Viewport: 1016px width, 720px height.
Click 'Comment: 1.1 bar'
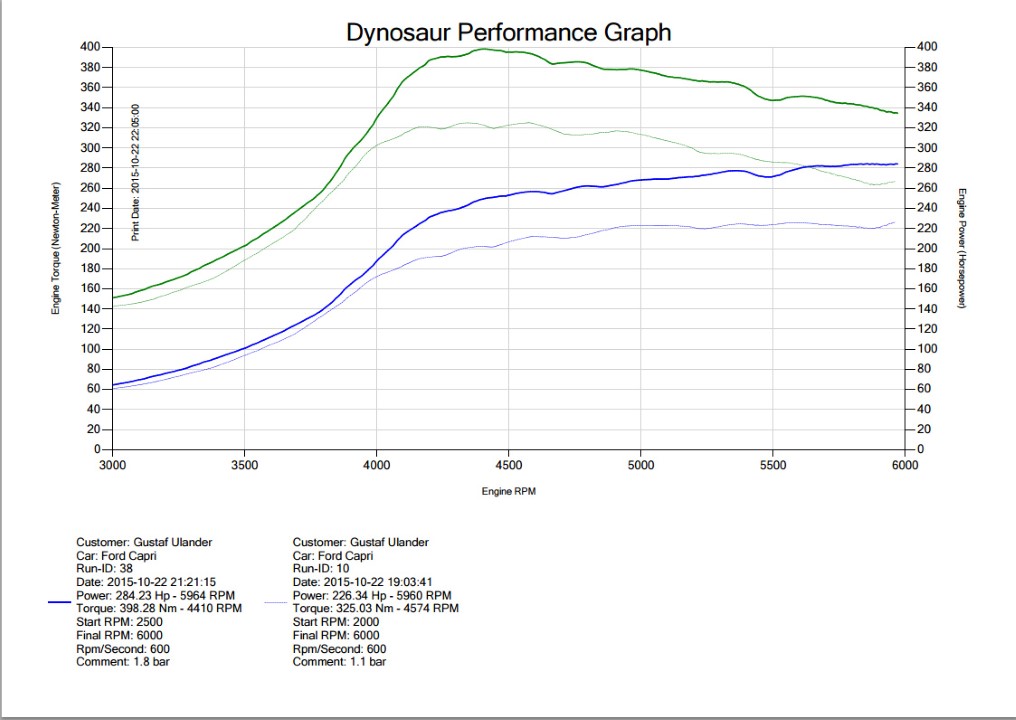tap(339, 662)
